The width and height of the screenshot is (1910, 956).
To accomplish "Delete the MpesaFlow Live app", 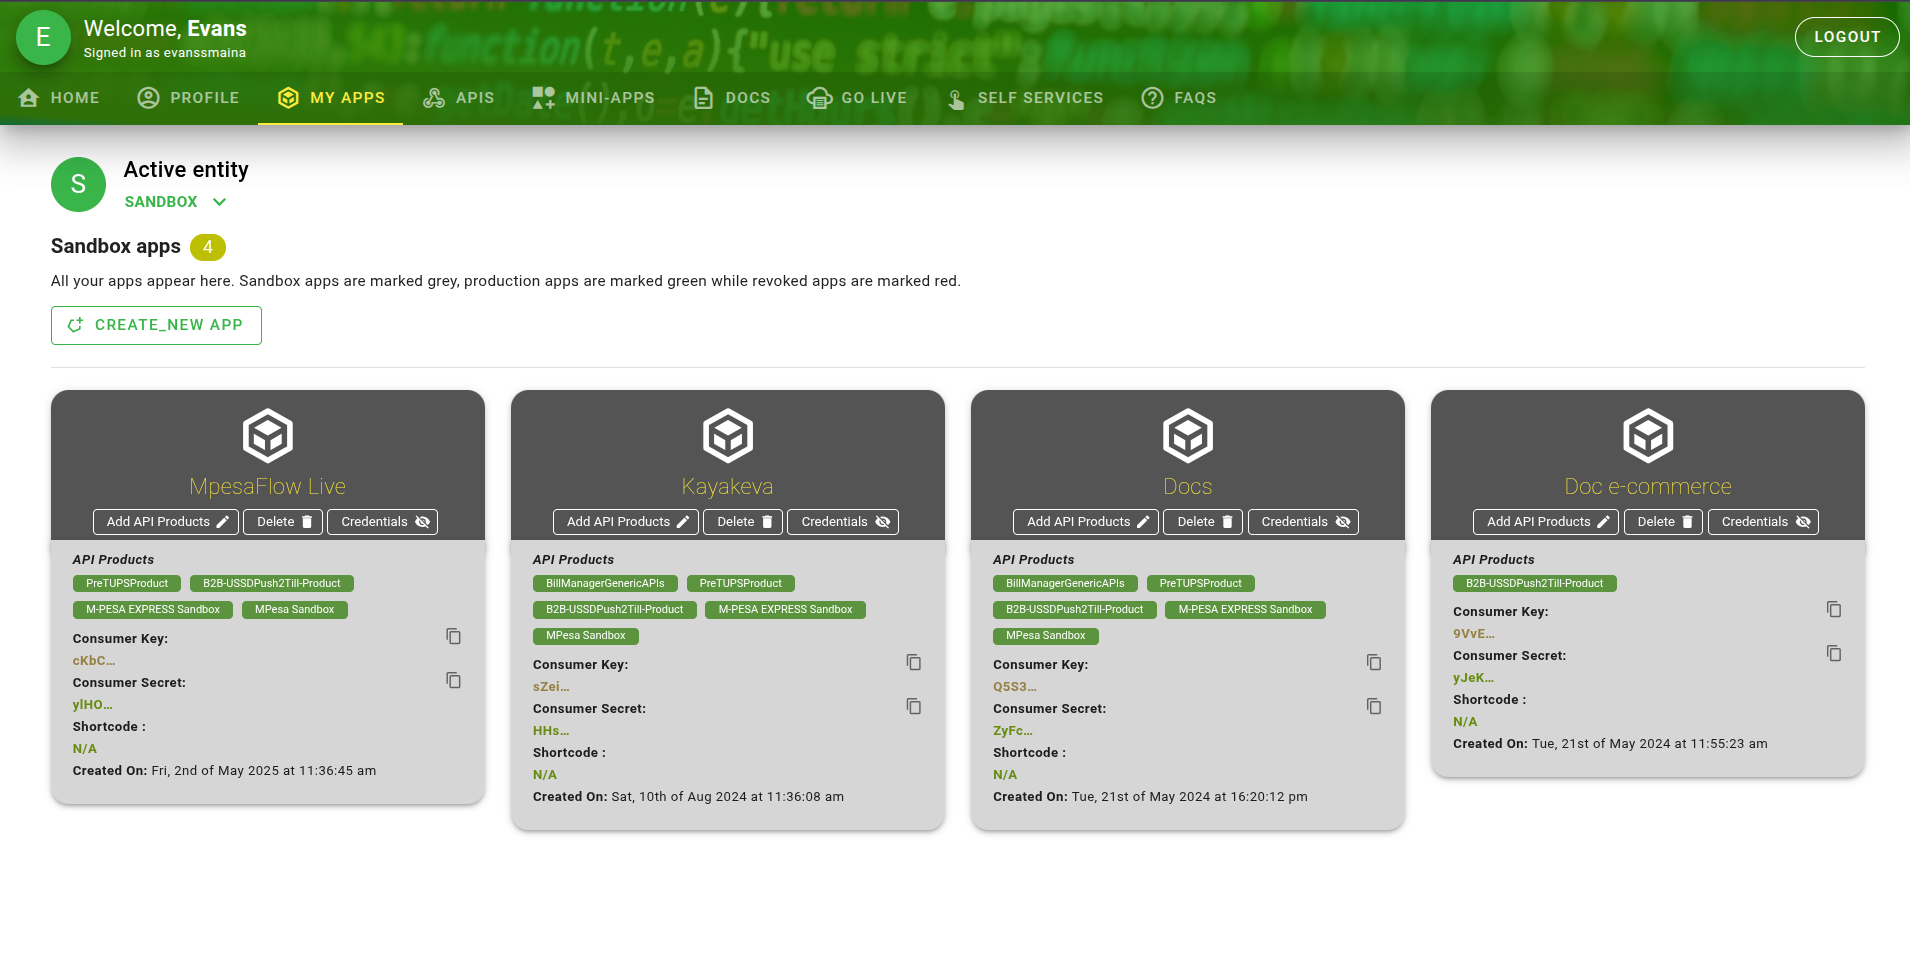I will [x=283, y=522].
